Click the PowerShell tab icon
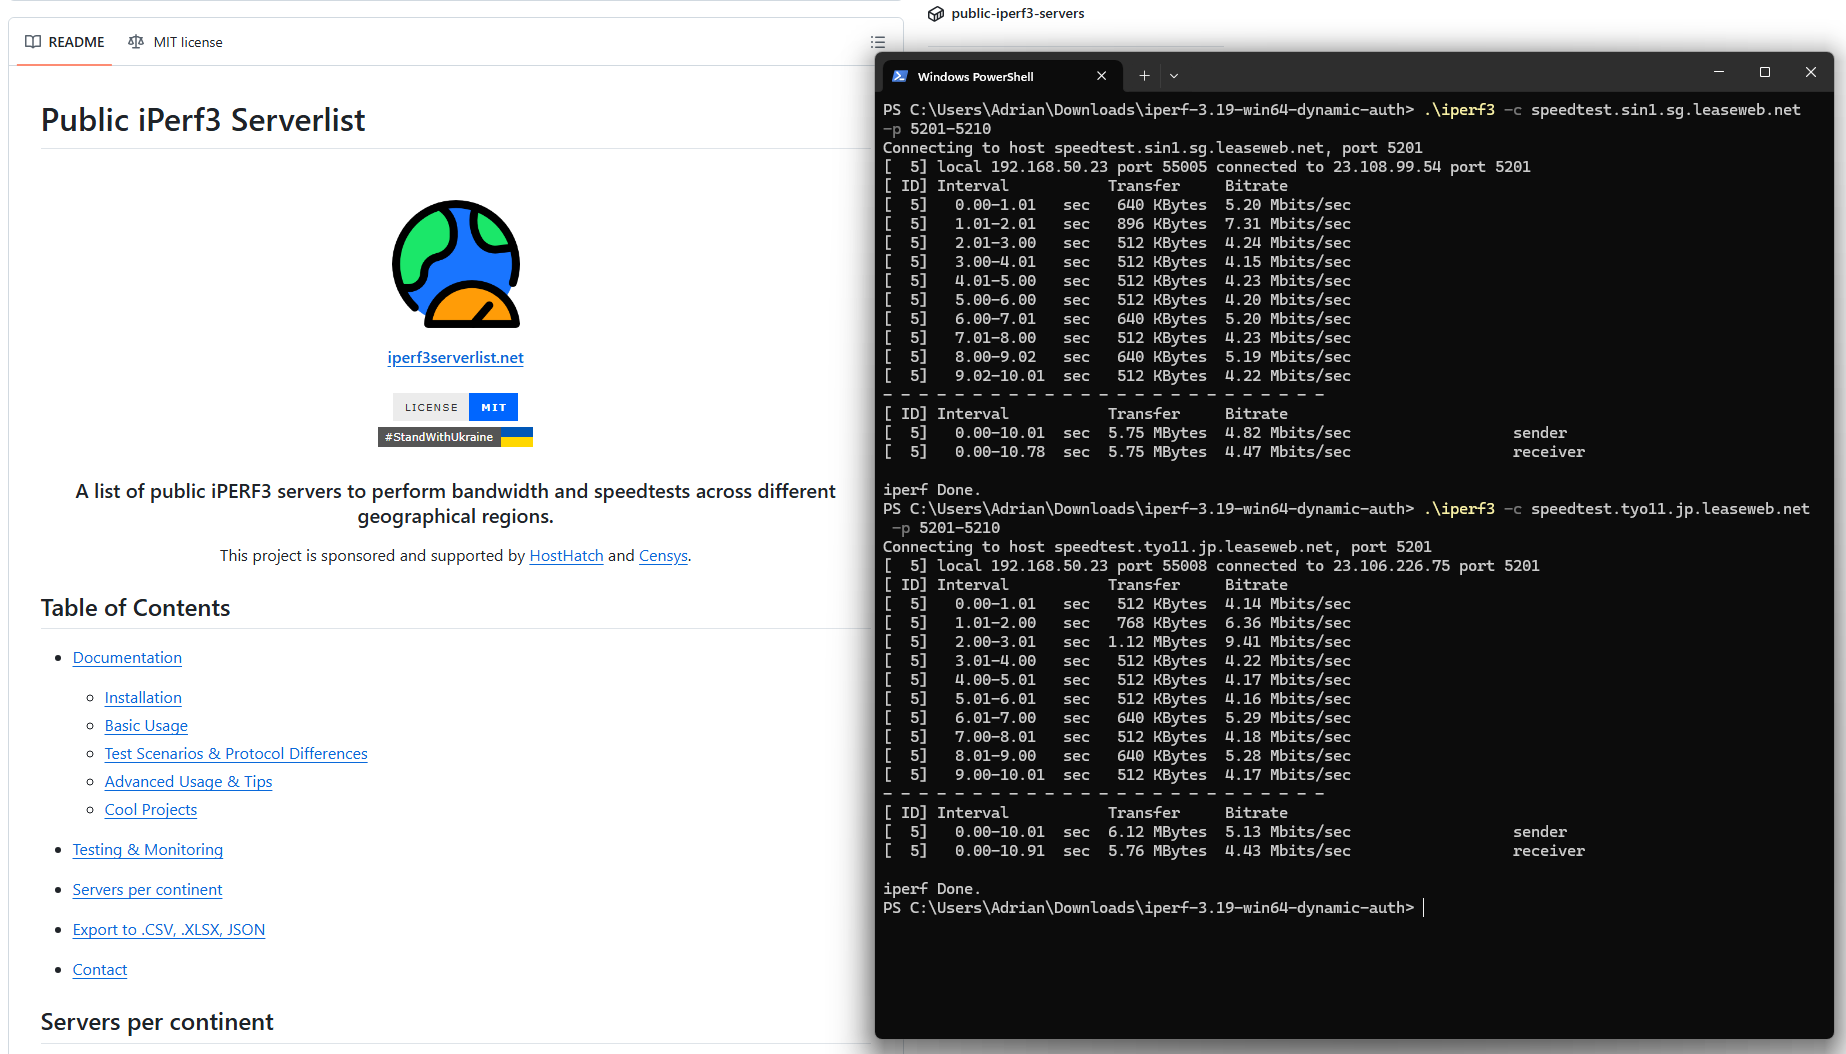1846x1054 pixels. point(900,76)
